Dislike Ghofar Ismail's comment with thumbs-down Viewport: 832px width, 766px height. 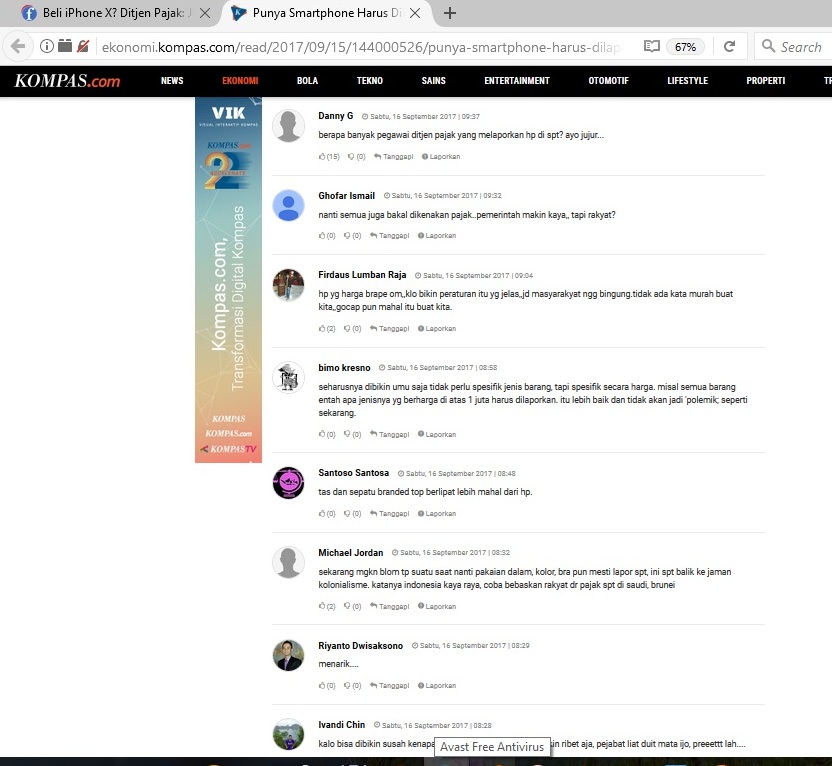click(x=348, y=236)
